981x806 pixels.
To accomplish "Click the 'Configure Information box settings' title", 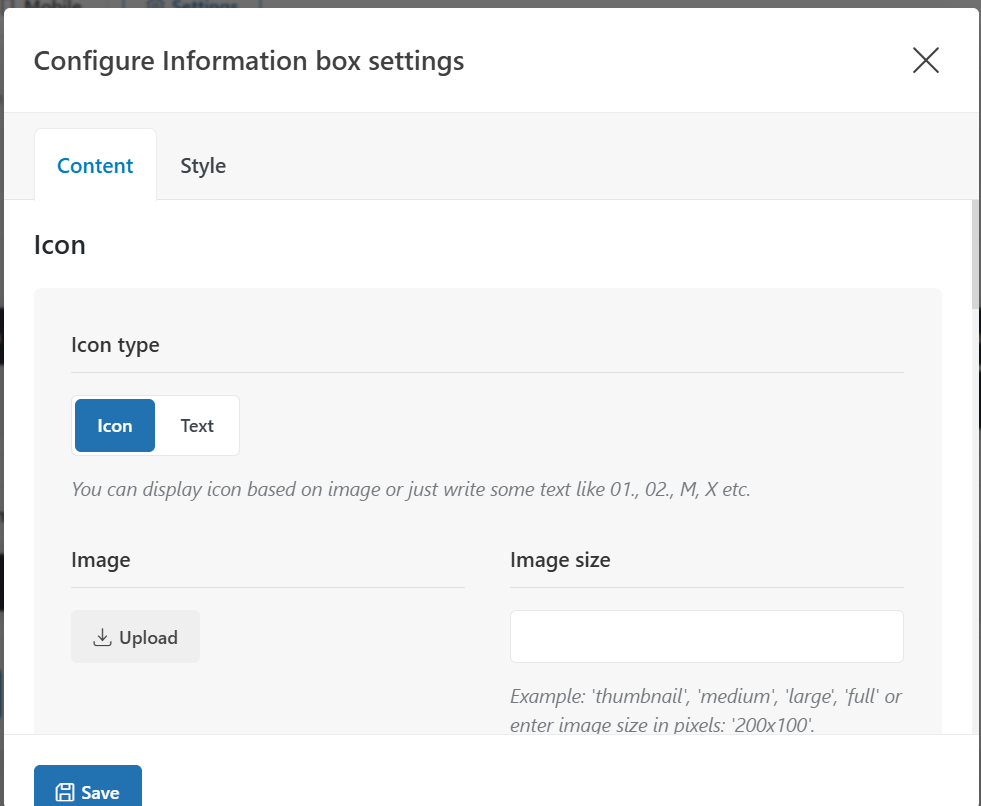I will [x=249, y=61].
